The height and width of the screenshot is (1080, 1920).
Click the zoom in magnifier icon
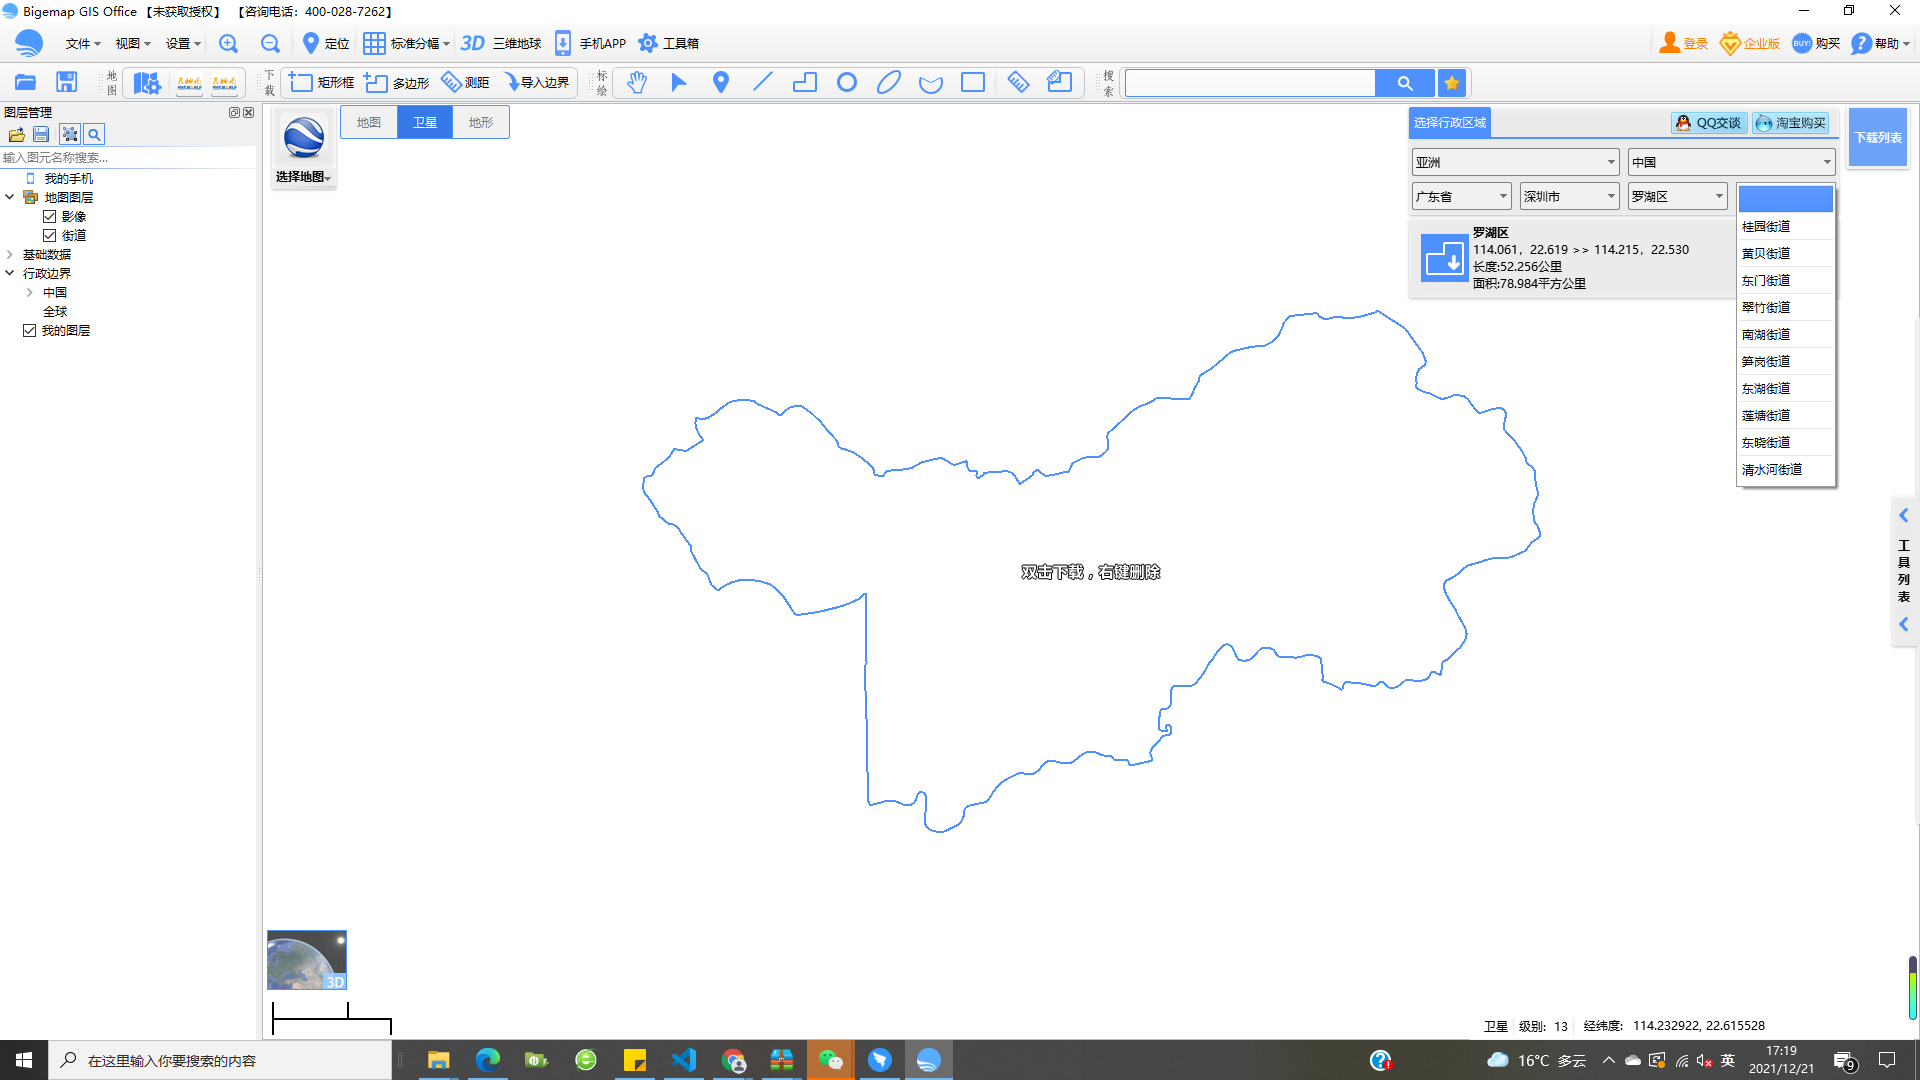coord(229,43)
